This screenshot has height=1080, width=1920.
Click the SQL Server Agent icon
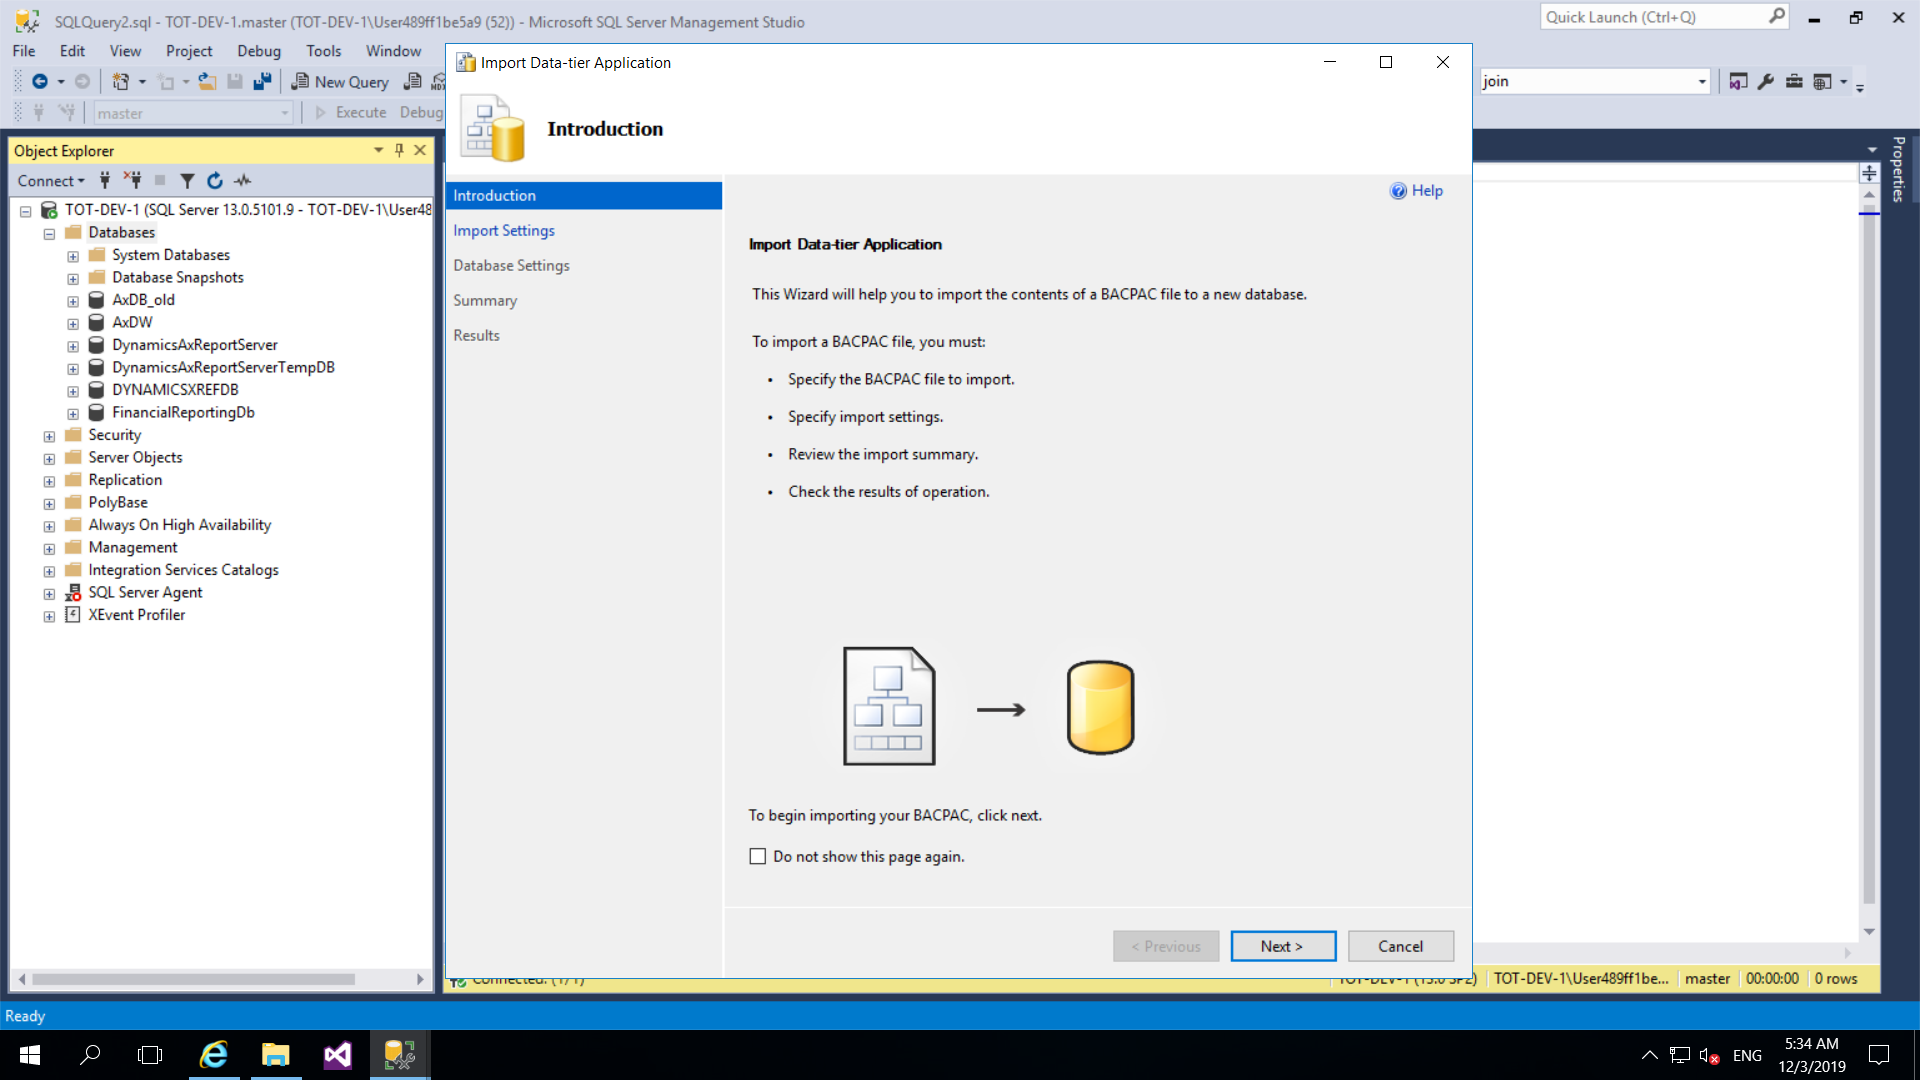(73, 592)
